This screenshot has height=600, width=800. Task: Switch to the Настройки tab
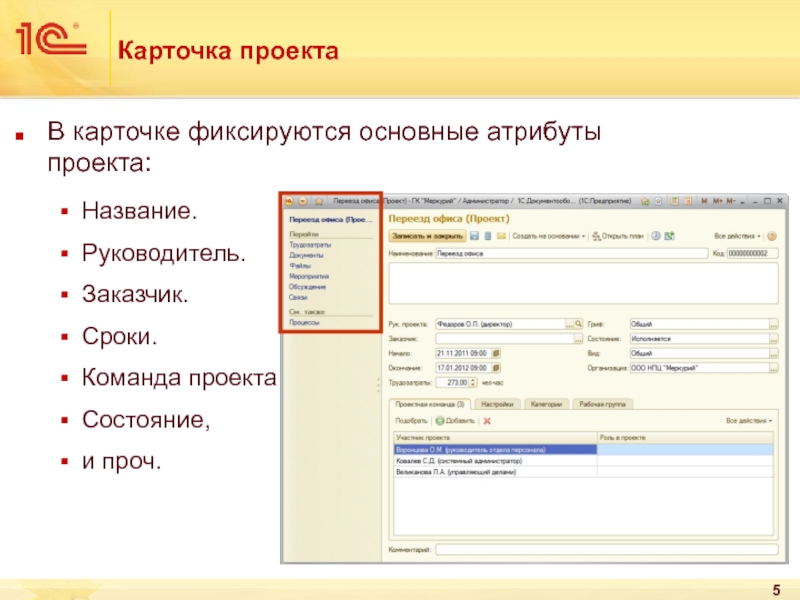coord(497,404)
